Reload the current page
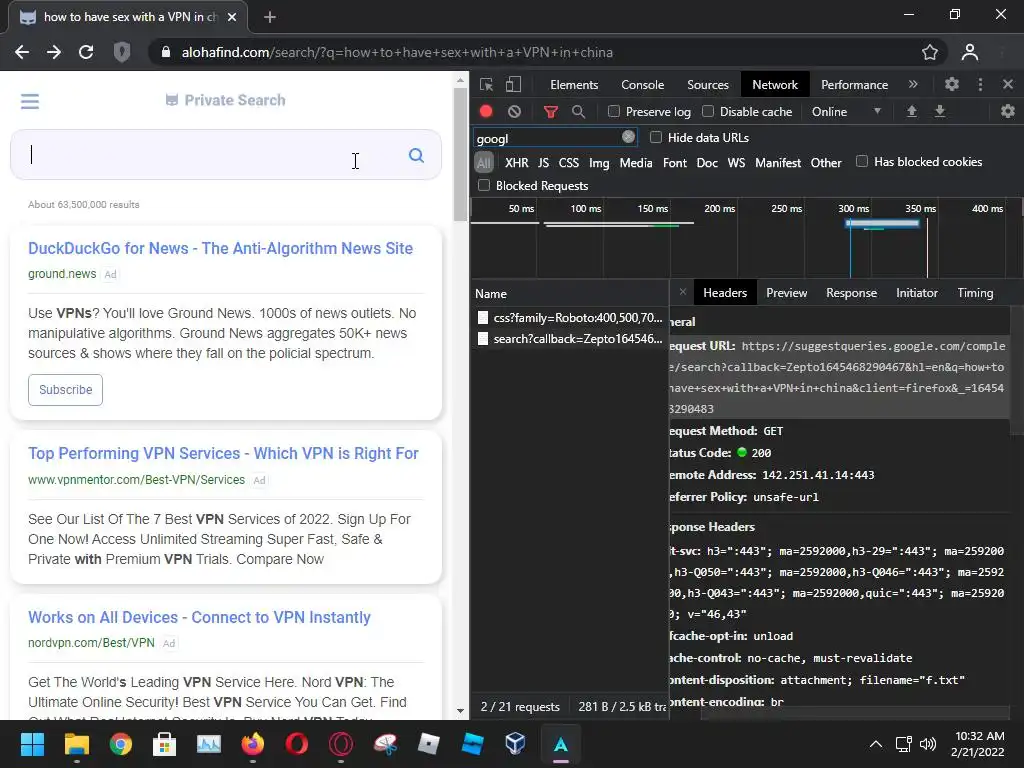This screenshot has height=768, width=1024. click(86, 52)
